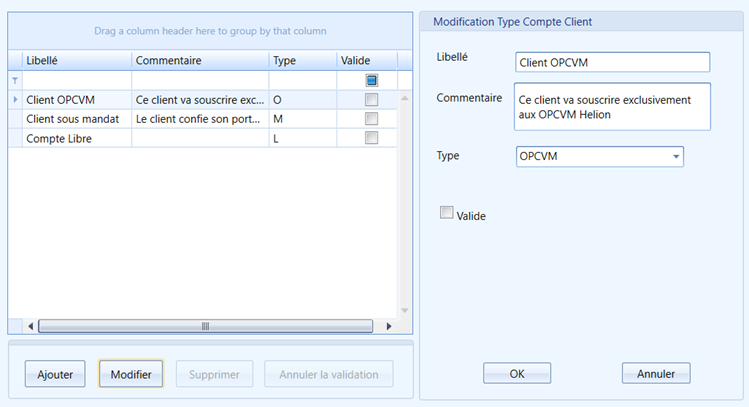Click the horizontal scrollbar thumb
Image resolution: width=749 pixels, height=407 pixels.
pos(205,326)
